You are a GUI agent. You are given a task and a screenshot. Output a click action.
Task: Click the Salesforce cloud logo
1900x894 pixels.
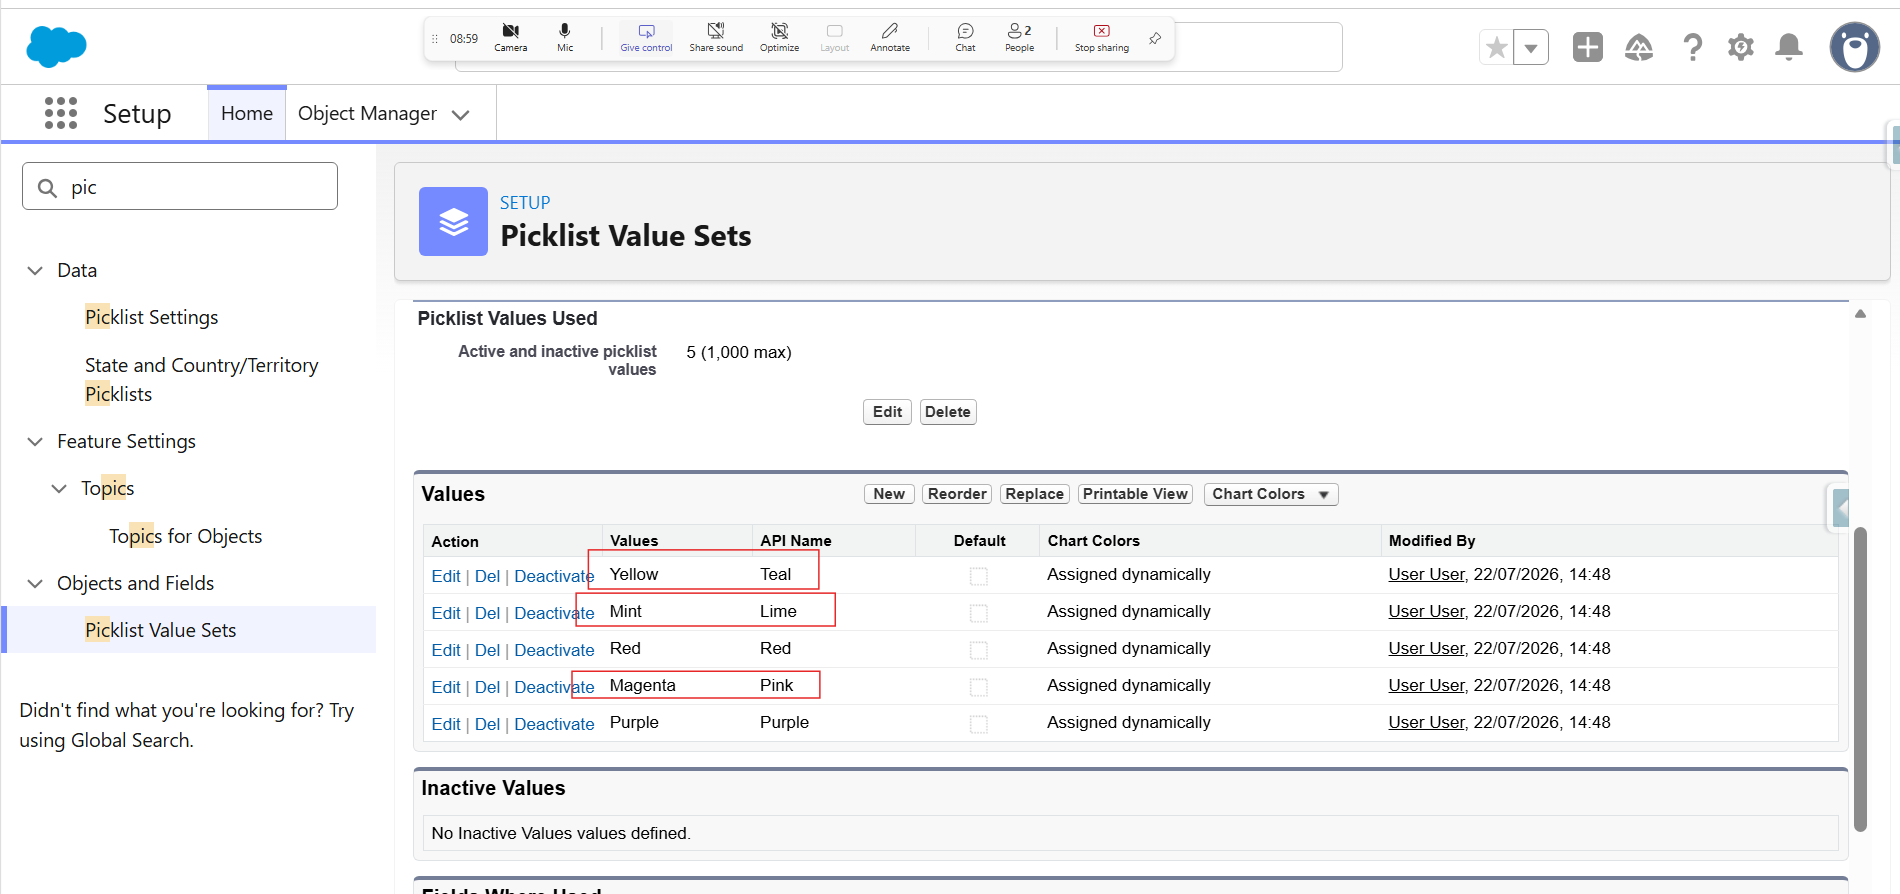pos(56,47)
